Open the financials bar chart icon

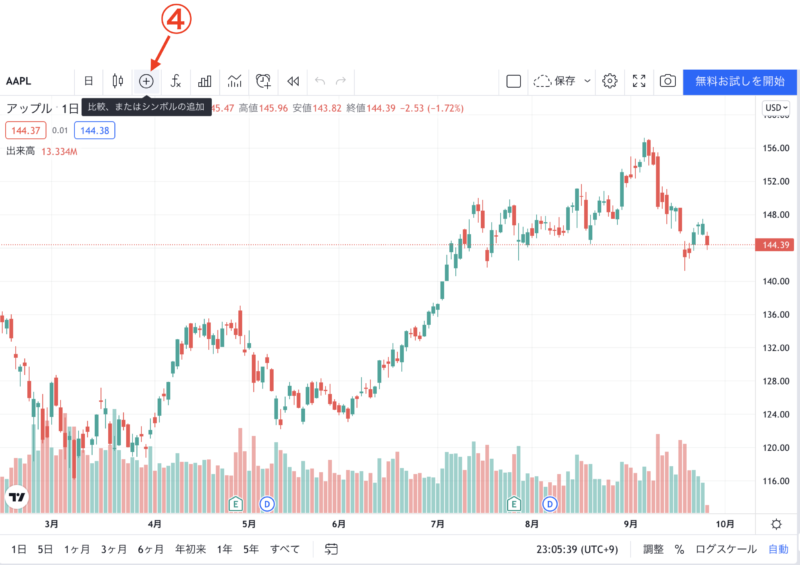(x=205, y=81)
